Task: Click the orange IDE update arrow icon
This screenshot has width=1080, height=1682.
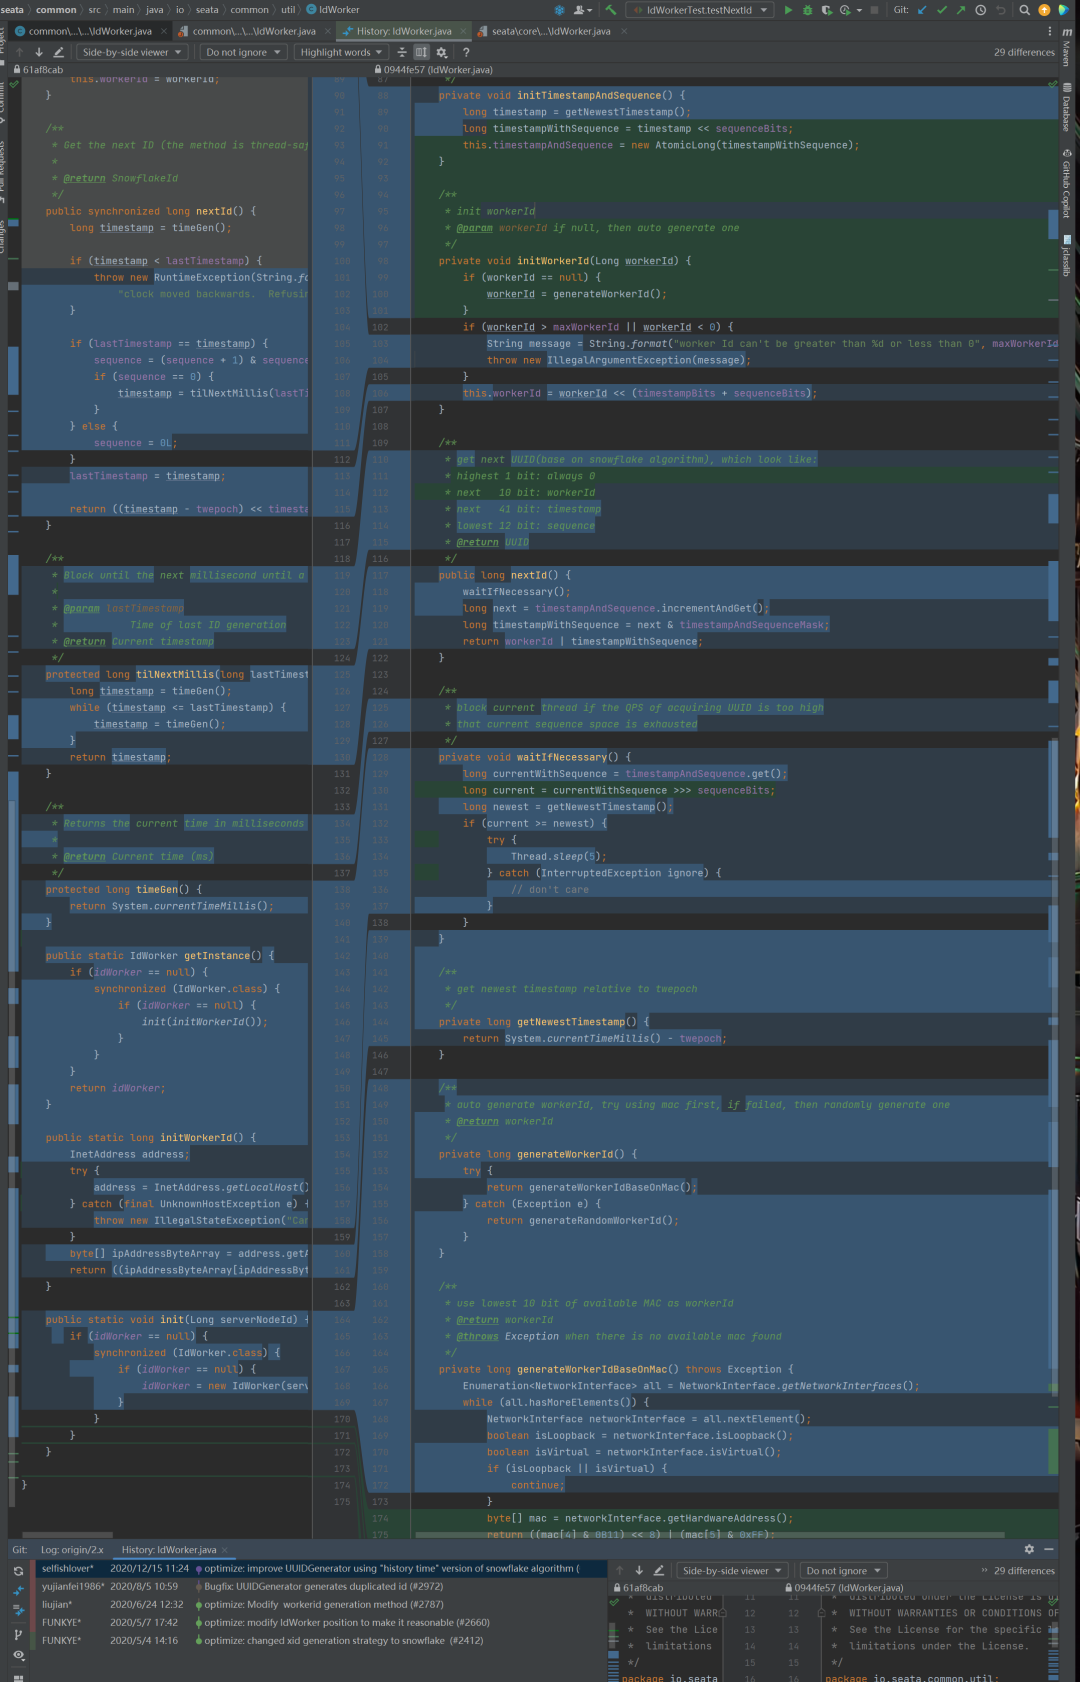Action: point(1044,10)
